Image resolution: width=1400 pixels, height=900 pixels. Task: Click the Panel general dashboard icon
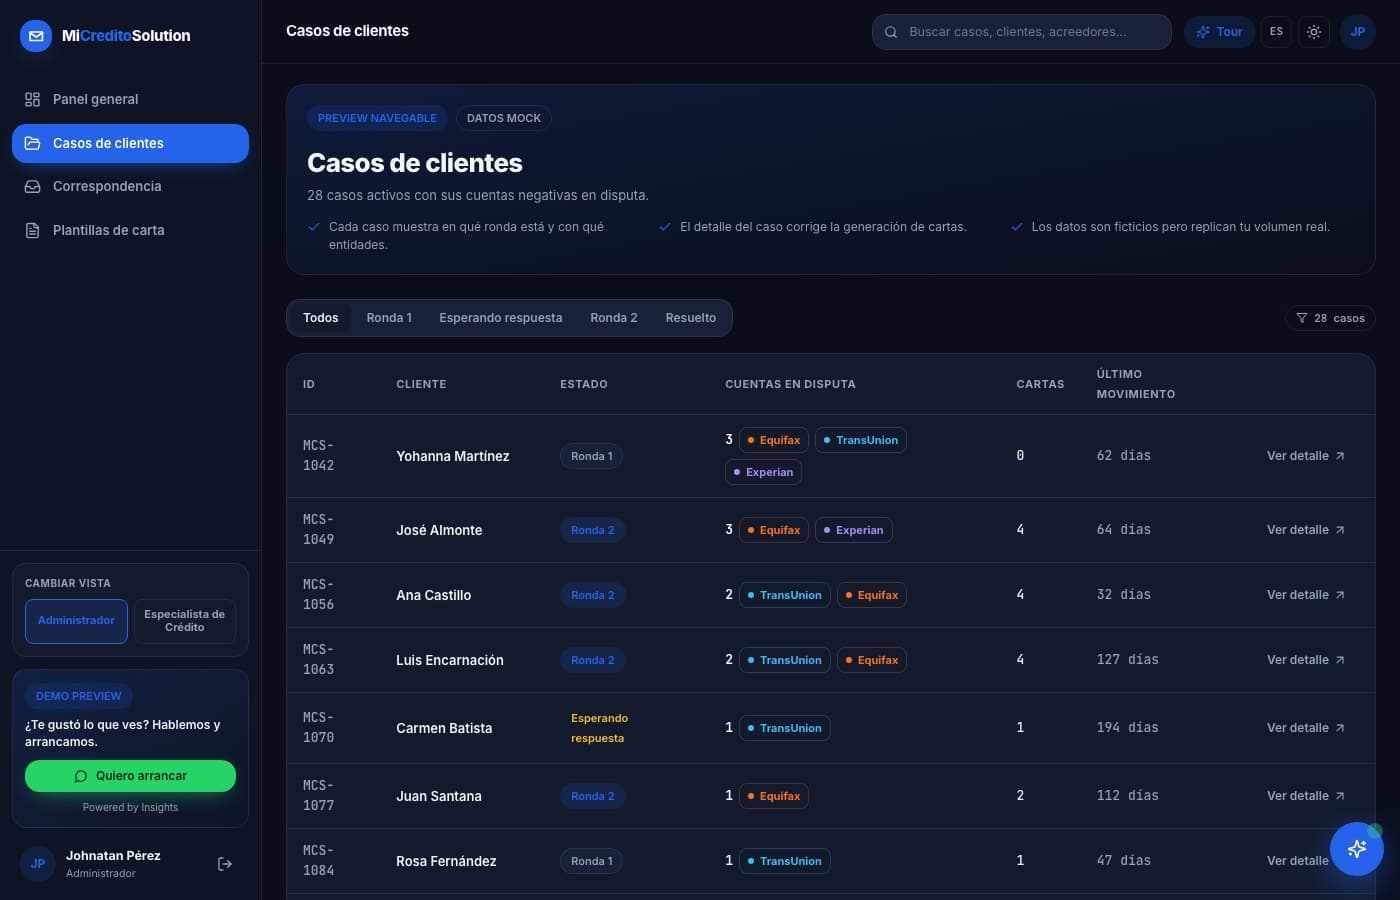pyautogui.click(x=33, y=99)
